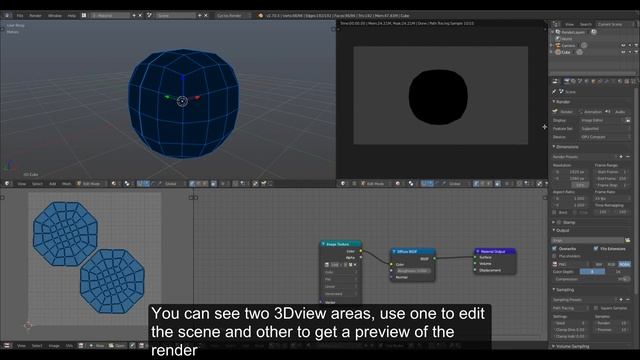
Task: Click the scene selector field in top bar
Action: [x=176, y=16]
